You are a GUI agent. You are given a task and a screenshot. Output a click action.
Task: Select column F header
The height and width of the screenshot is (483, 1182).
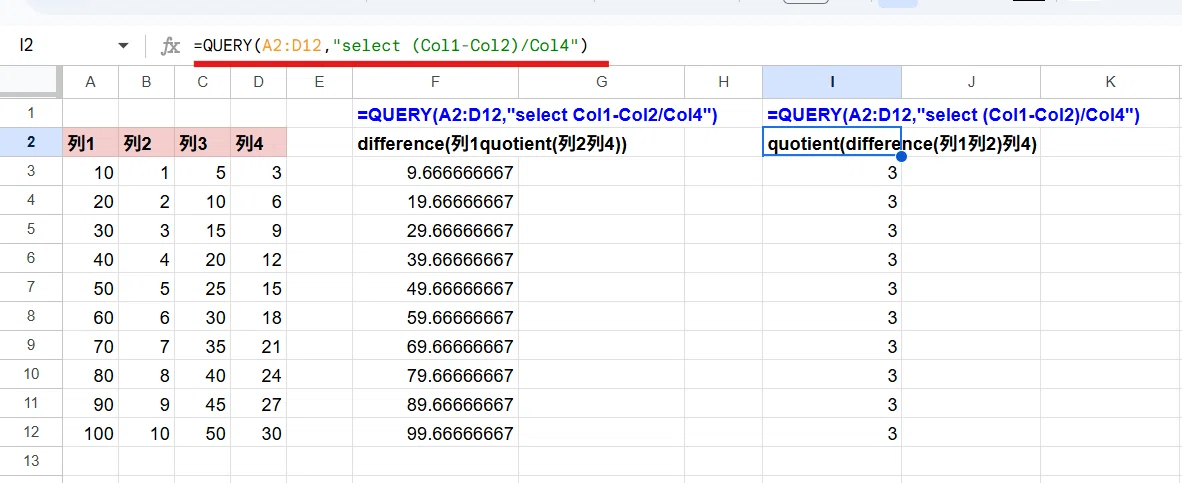(x=435, y=82)
